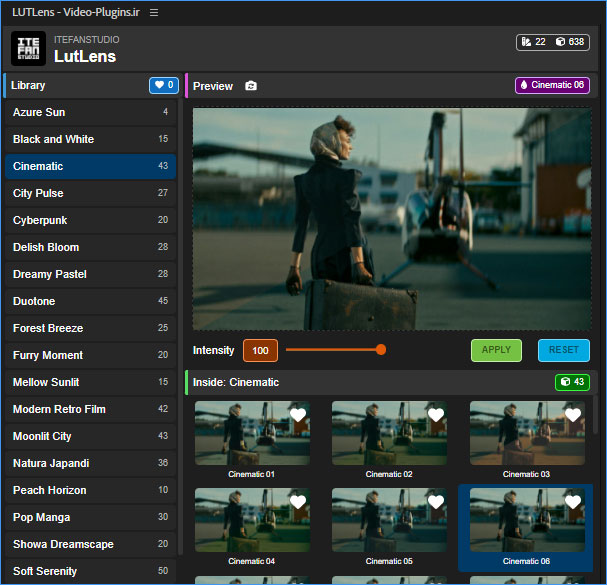Screen dimensions: 607x585
Task: Choose the Peach Horizon category
Action: (x=91, y=491)
